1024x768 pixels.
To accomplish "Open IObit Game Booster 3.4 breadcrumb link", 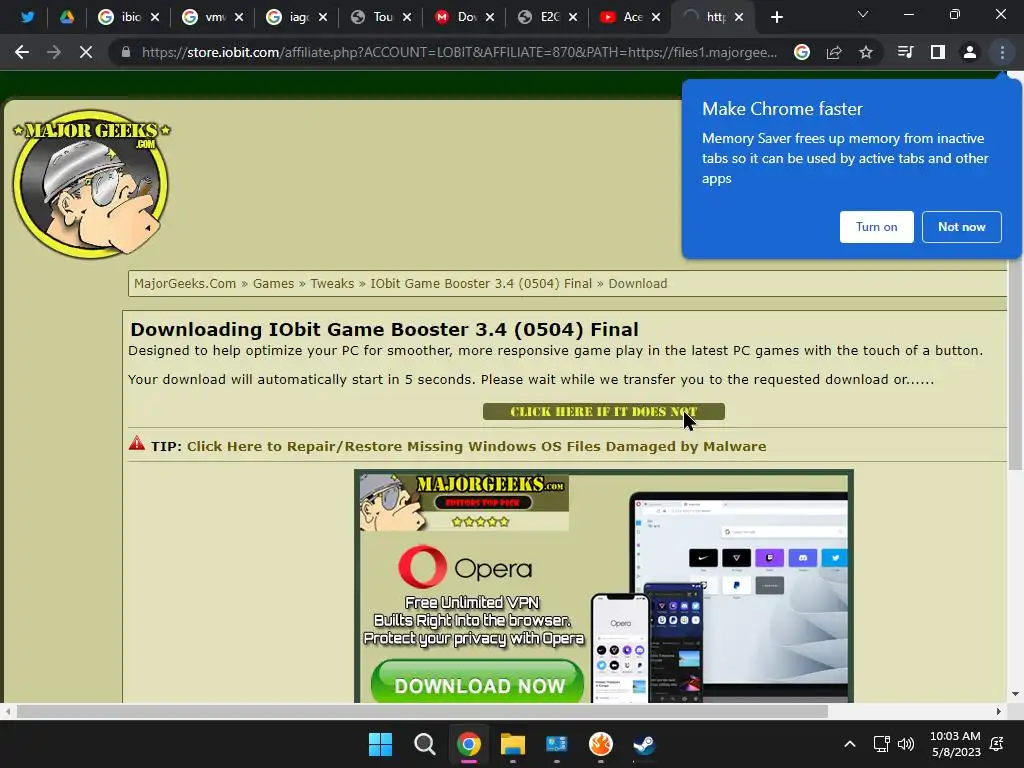I will click(x=481, y=283).
